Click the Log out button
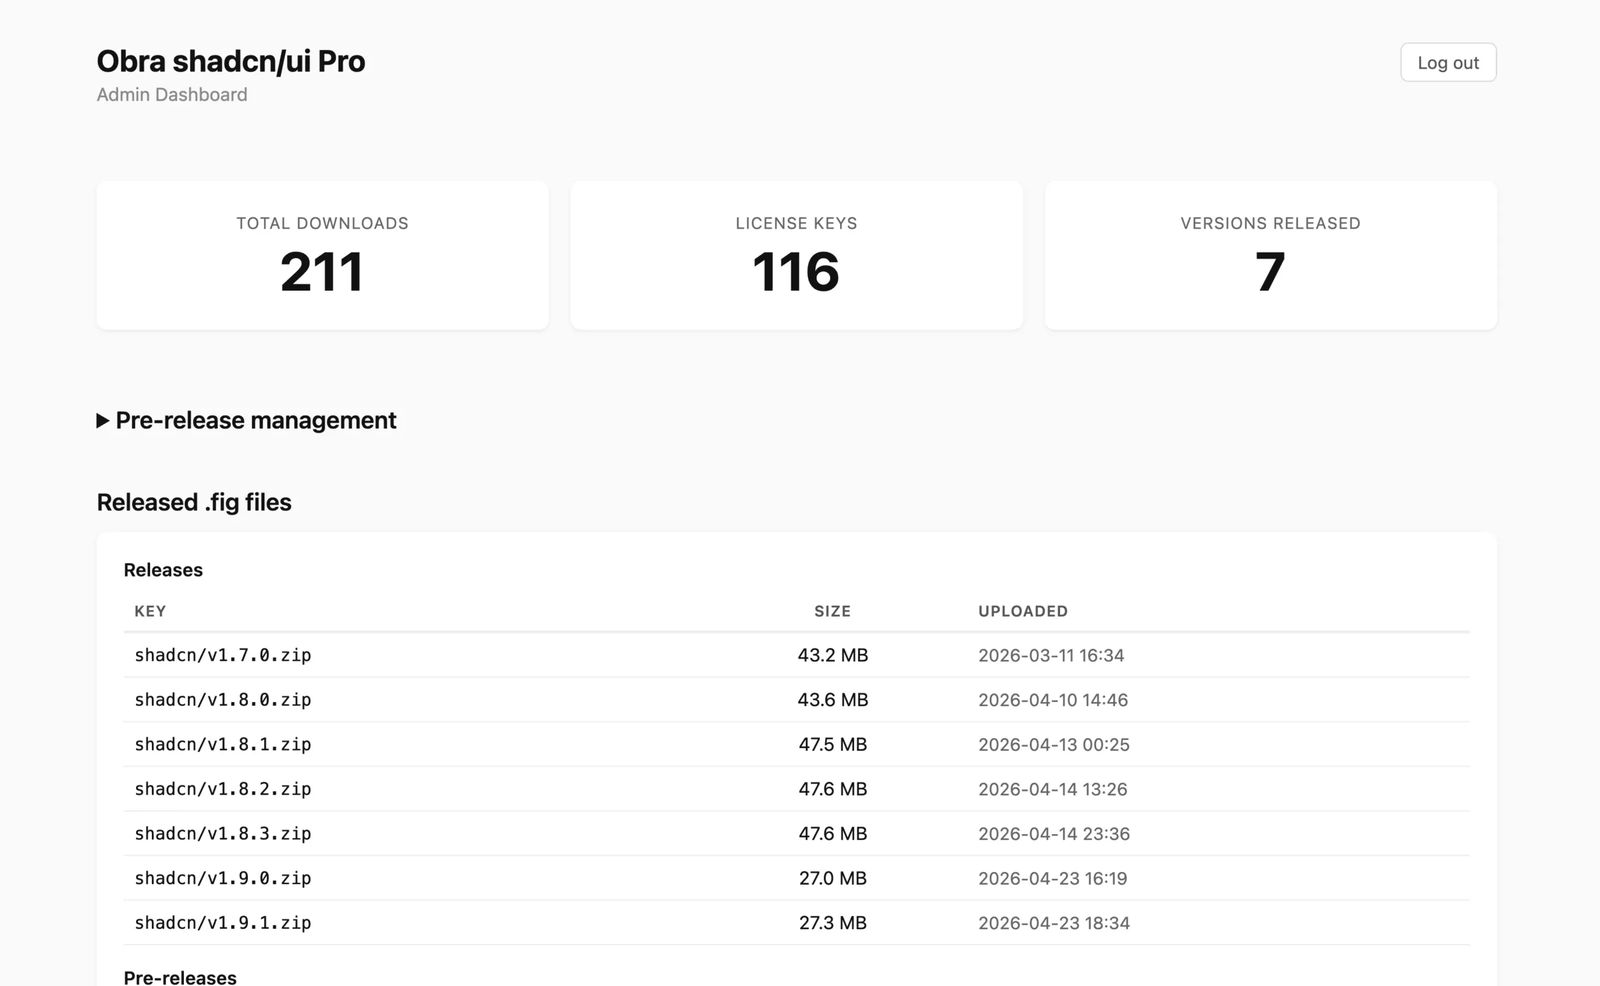The height and width of the screenshot is (986, 1600). [1448, 62]
